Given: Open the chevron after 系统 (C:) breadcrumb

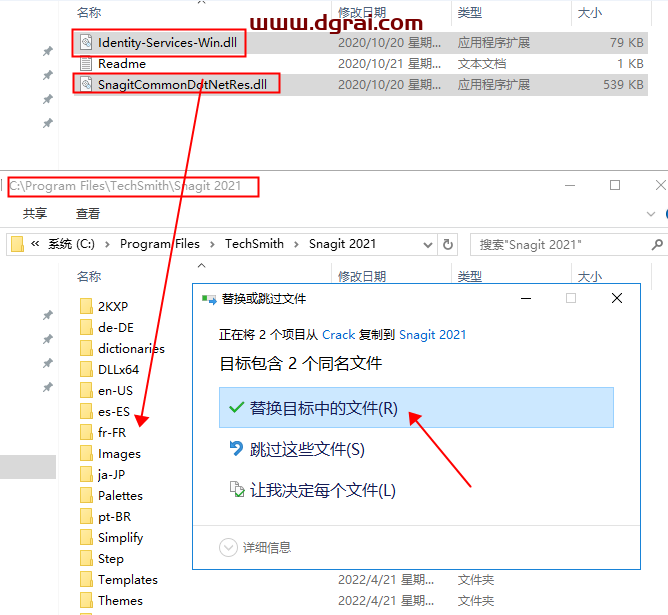Looking at the screenshot, I should [x=107, y=244].
